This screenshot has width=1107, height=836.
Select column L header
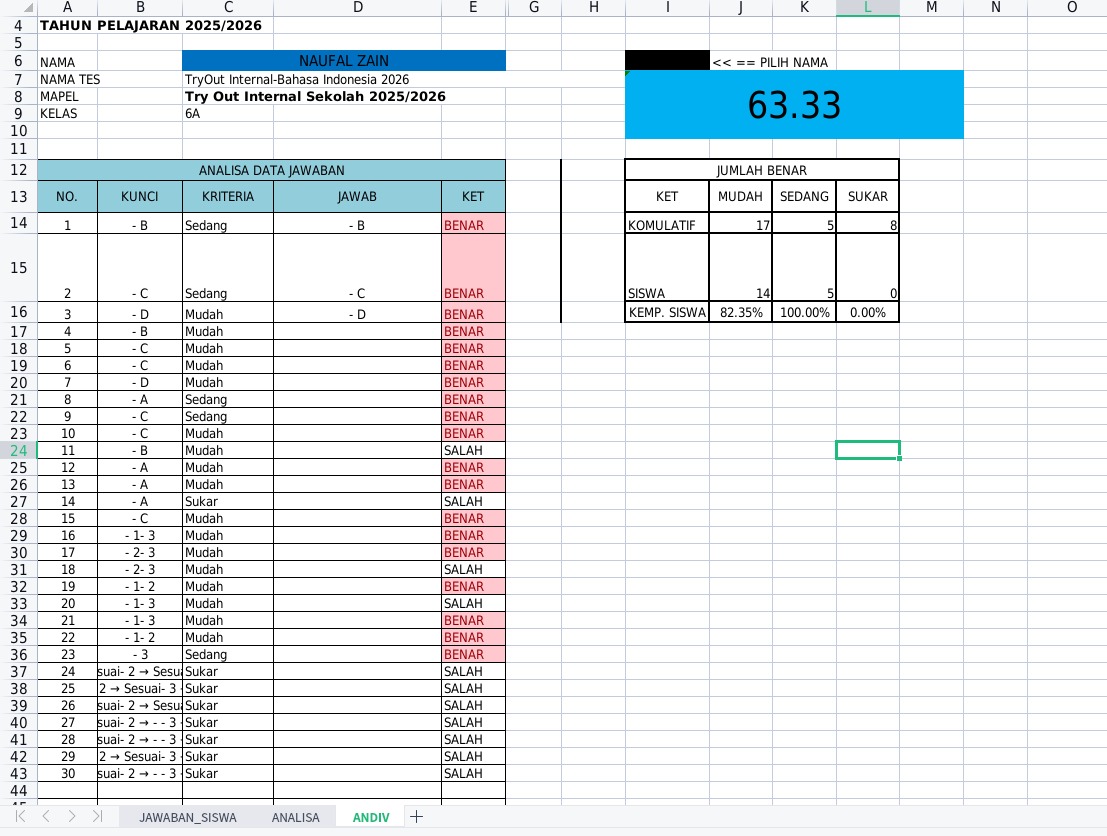(868, 7)
